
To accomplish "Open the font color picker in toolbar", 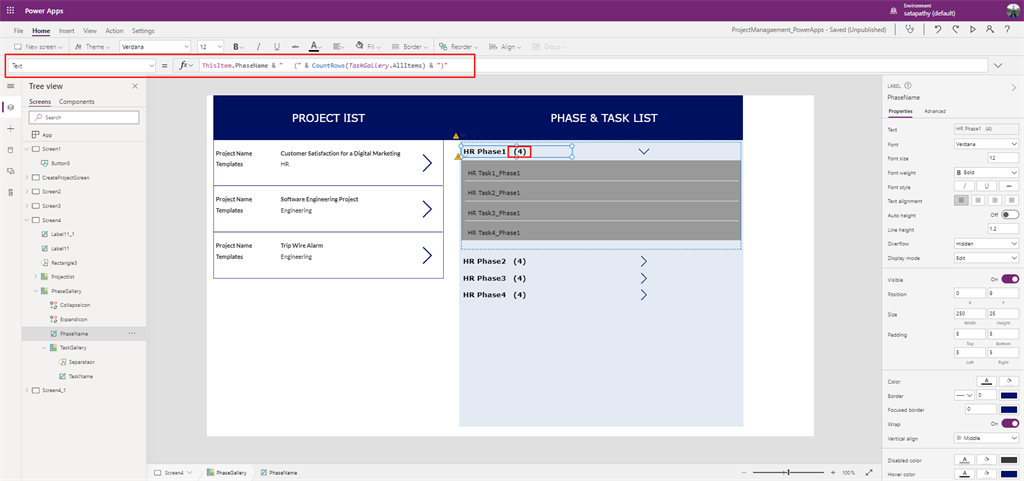I will pyautogui.click(x=315, y=47).
